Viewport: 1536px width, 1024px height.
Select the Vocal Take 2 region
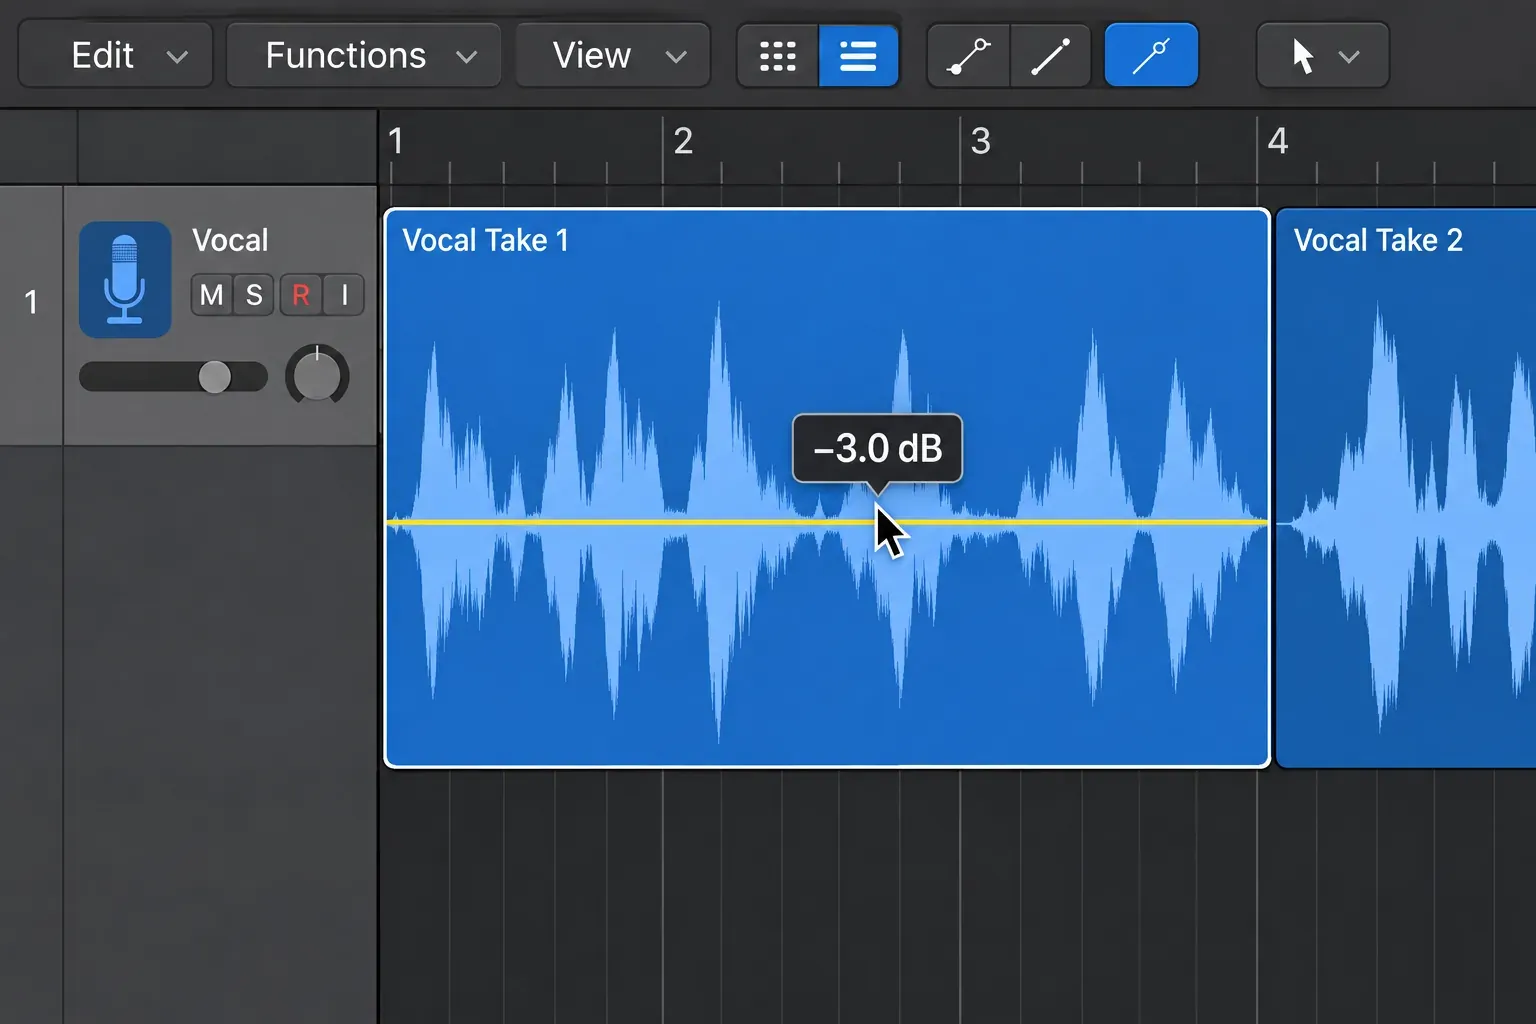pyautogui.click(x=1406, y=488)
